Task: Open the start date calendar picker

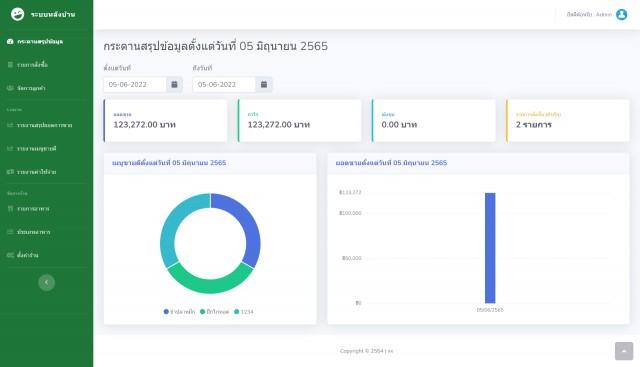Action: tap(174, 85)
